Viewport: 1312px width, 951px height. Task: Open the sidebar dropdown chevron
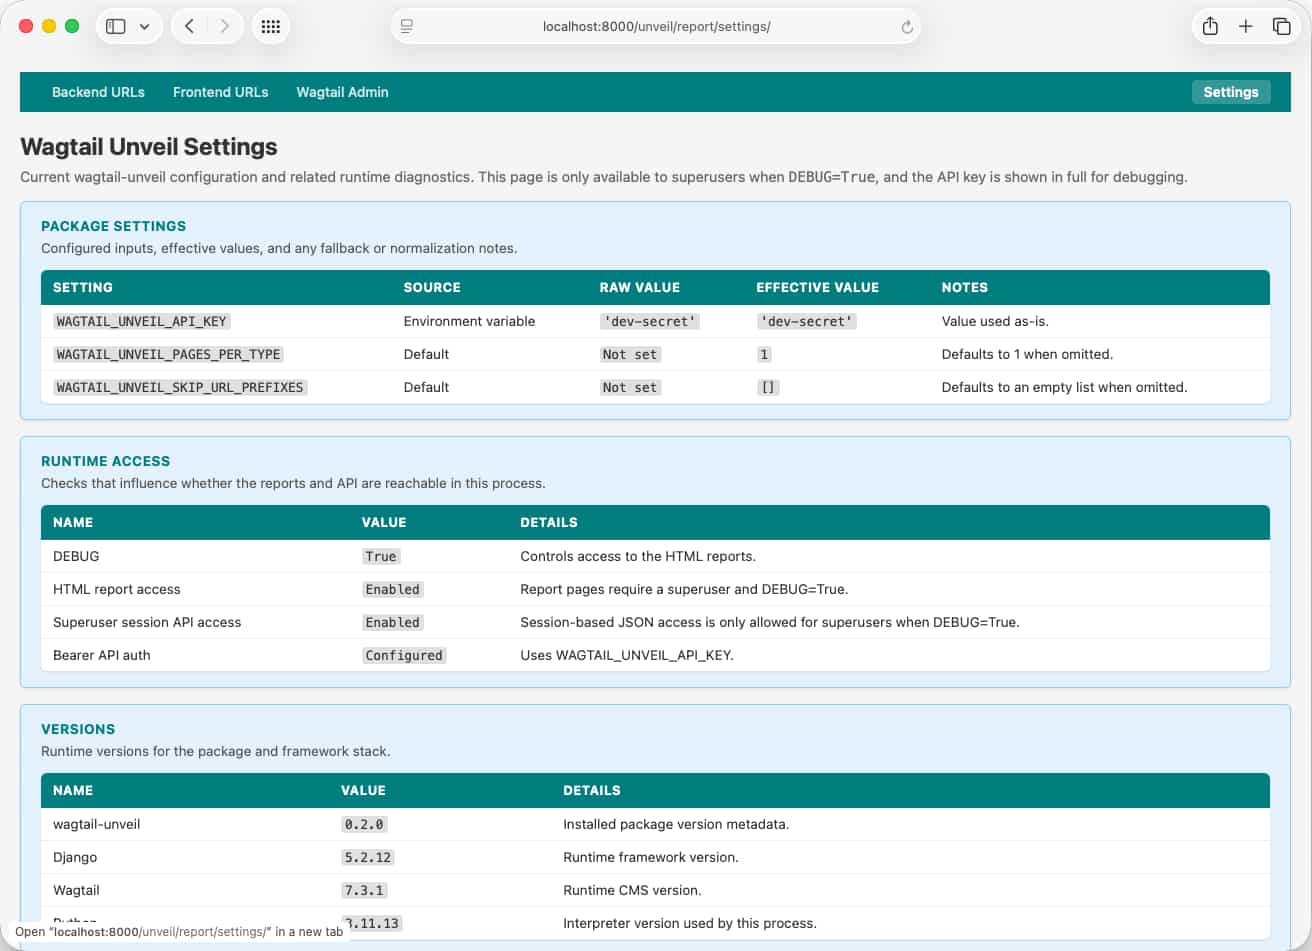[x=145, y=27]
